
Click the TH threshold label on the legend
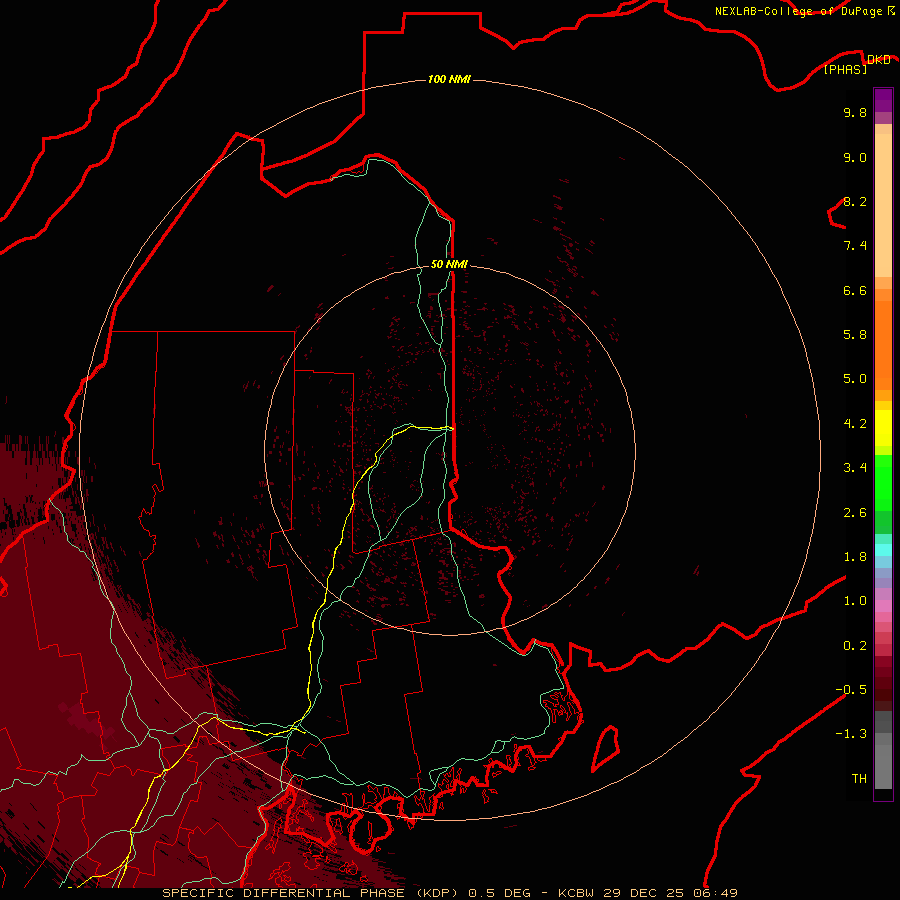tap(859, 779)
